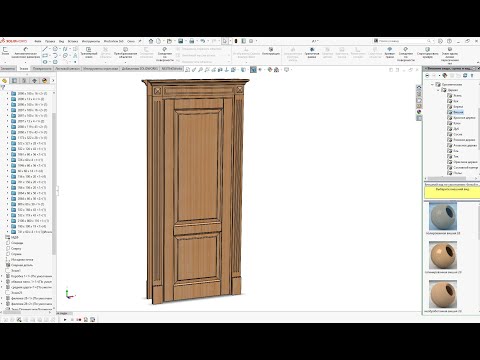Open the Help question mark icon

[450, 41]
